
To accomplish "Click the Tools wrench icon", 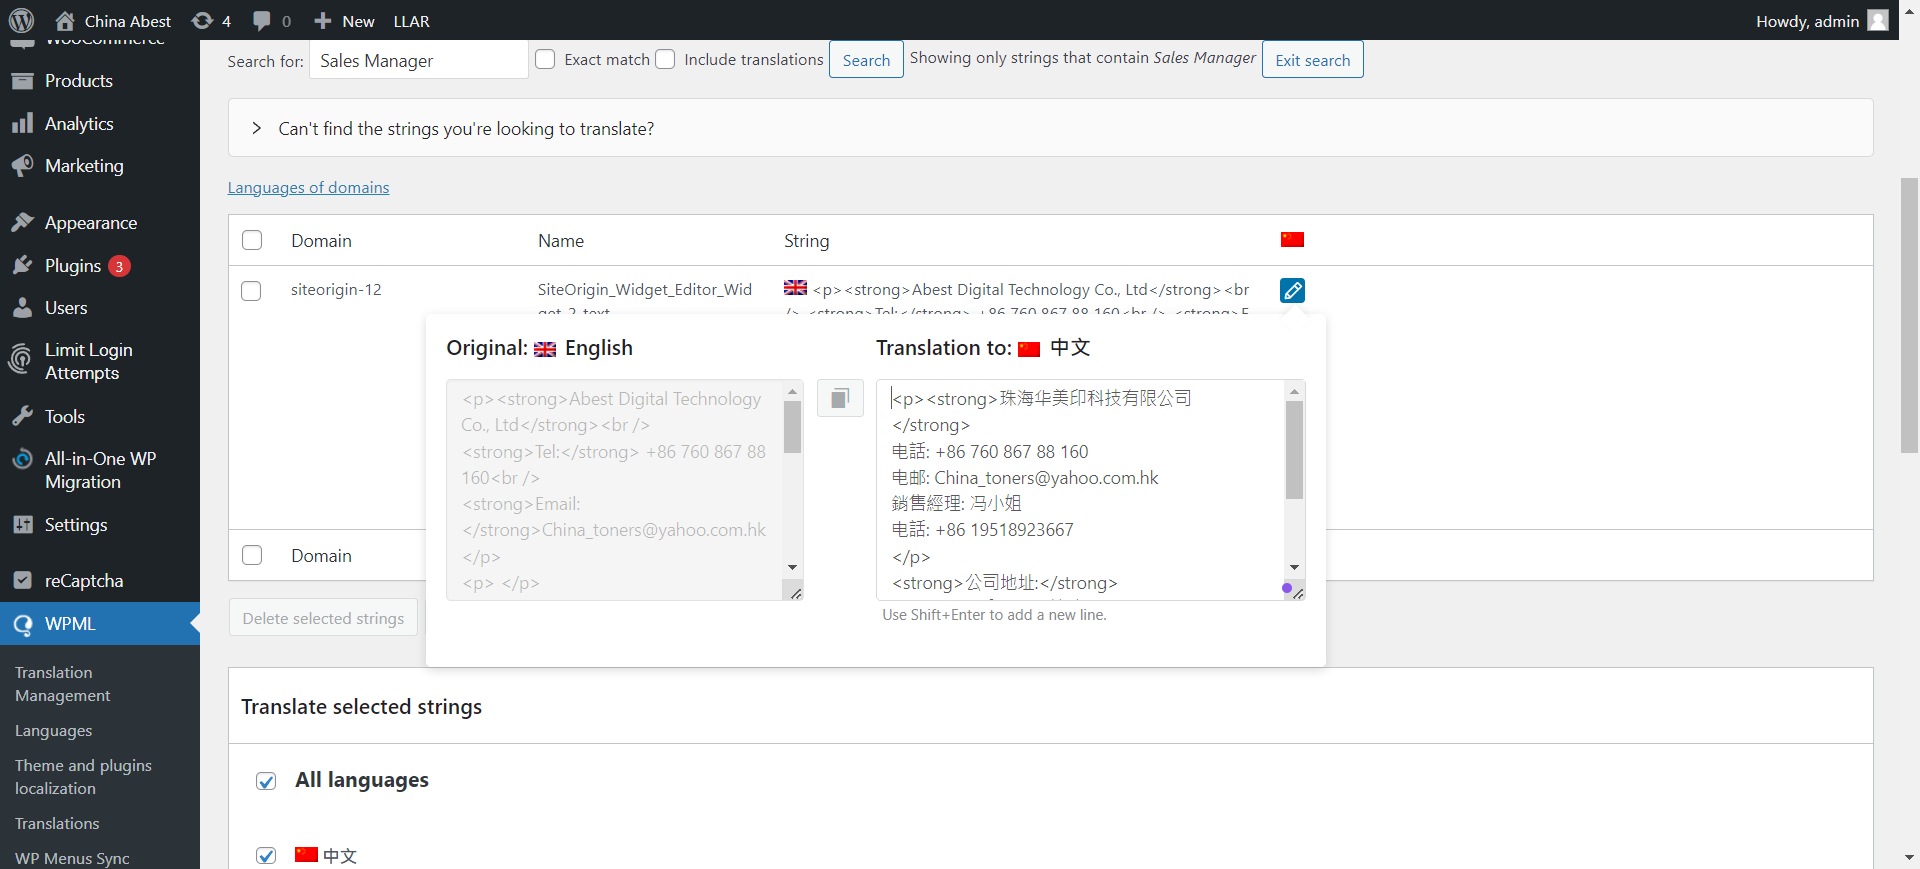I will [x=23, y=417].
